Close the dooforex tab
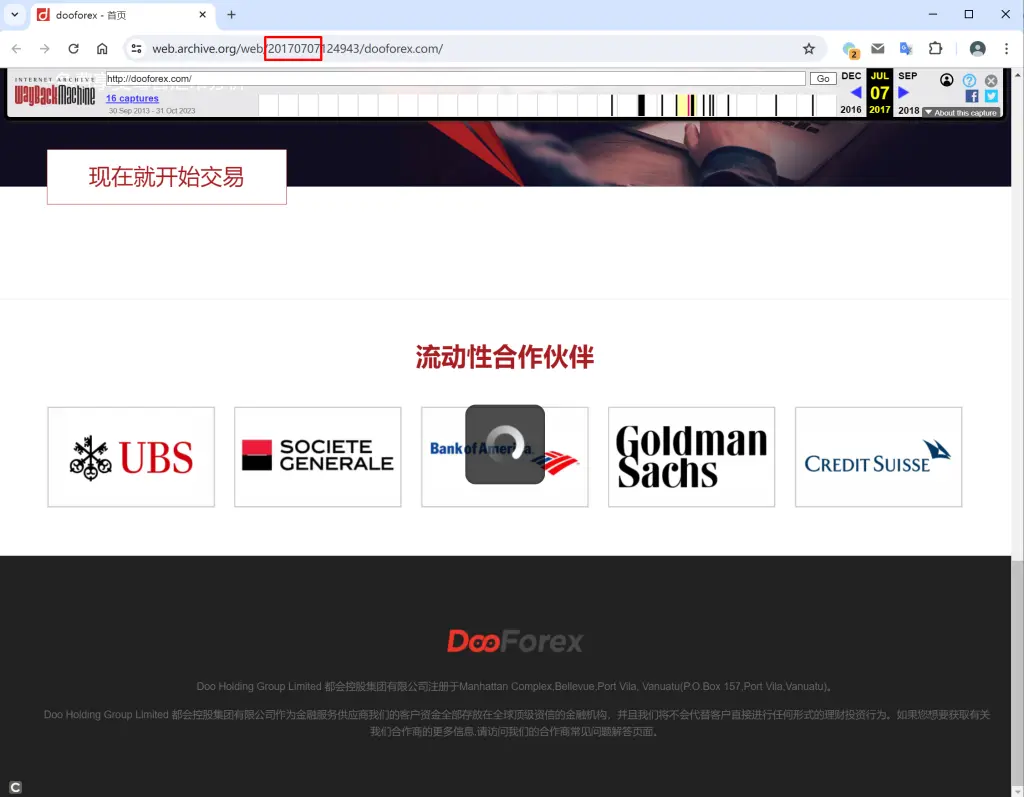This screenshot has height=797, width=1024. point(202,14)
